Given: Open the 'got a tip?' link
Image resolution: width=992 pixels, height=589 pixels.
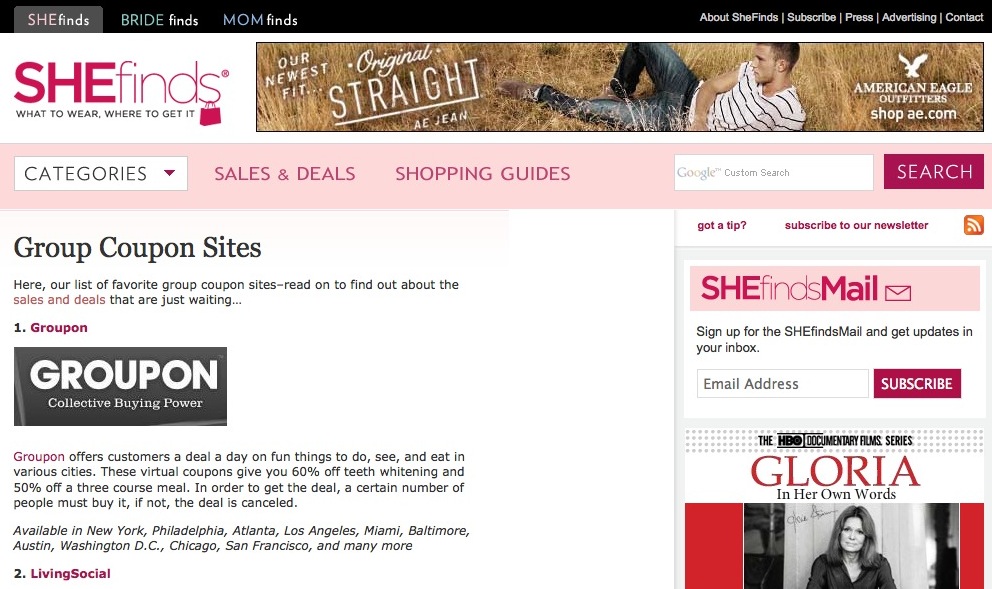Looking at the screenshot, I should click(x=722, y=225).
